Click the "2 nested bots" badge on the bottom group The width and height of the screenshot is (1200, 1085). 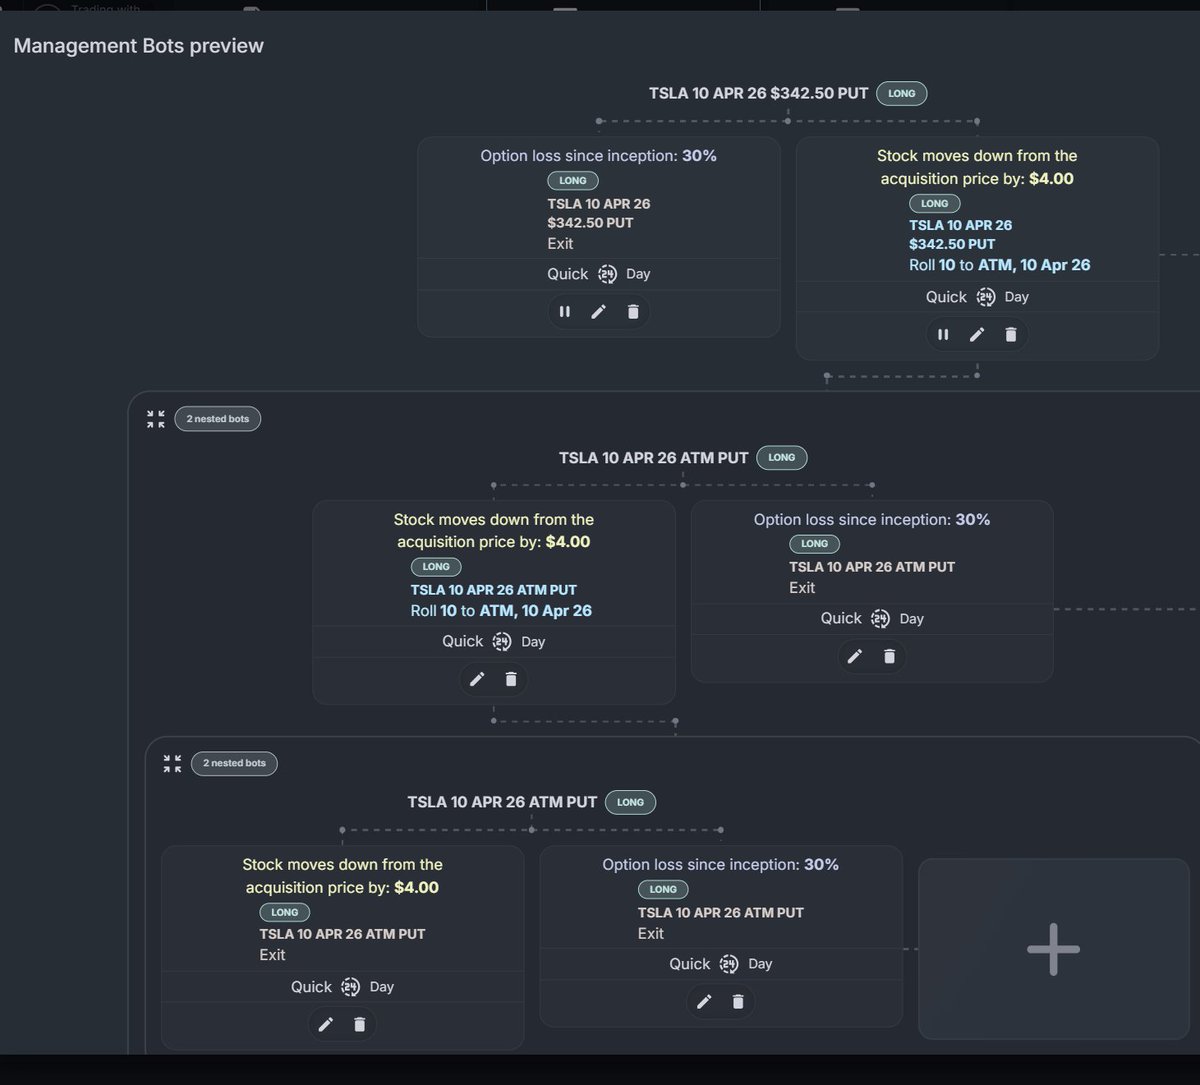tap(234, 763)
